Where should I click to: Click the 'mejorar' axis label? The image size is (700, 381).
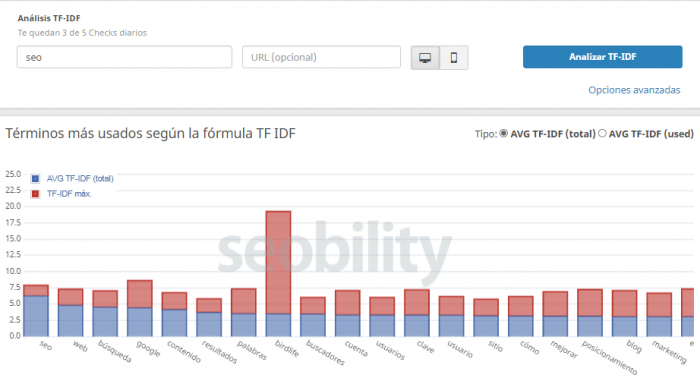point(564,349)
